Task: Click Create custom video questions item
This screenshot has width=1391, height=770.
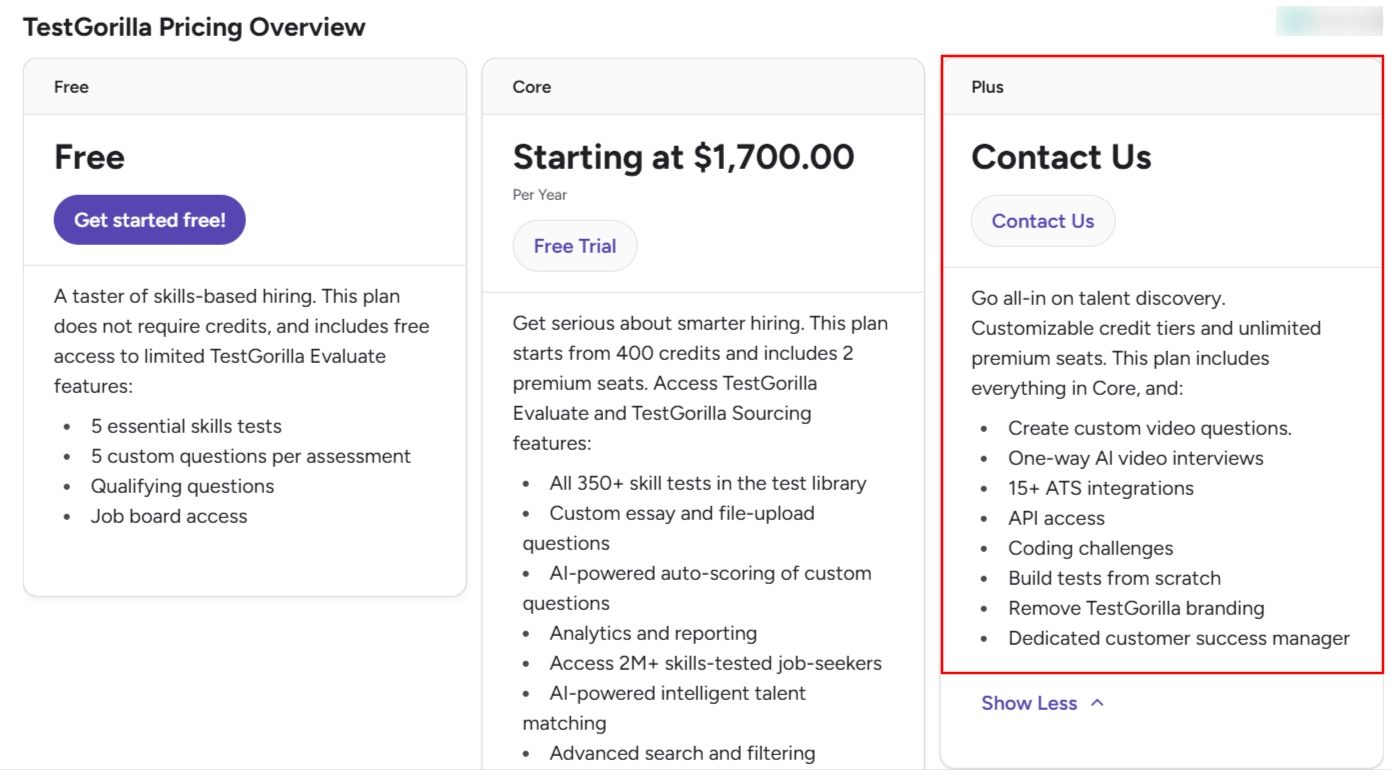Action: [x=1150, y=428]
